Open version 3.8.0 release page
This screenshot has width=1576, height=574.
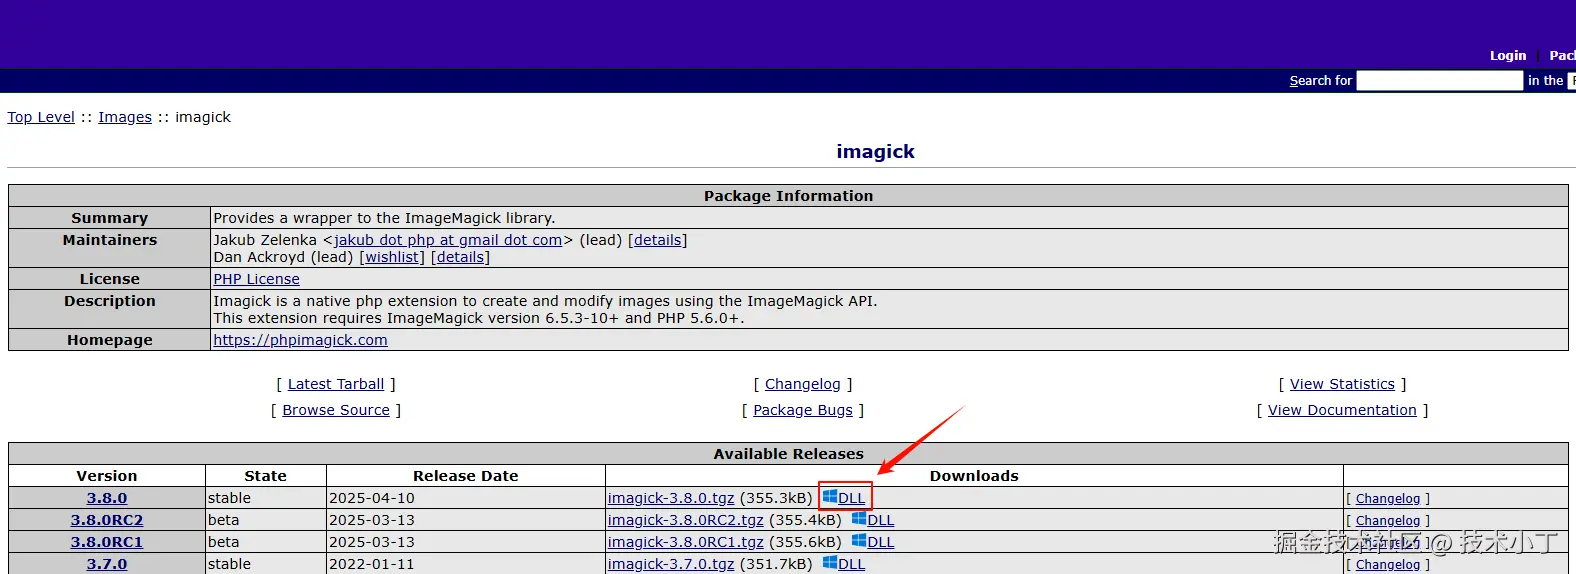[107, 498]
